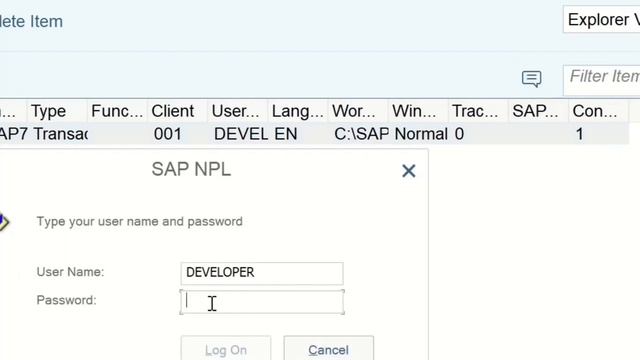
Task: Click the Win... column header
Action: pos(418,111)
